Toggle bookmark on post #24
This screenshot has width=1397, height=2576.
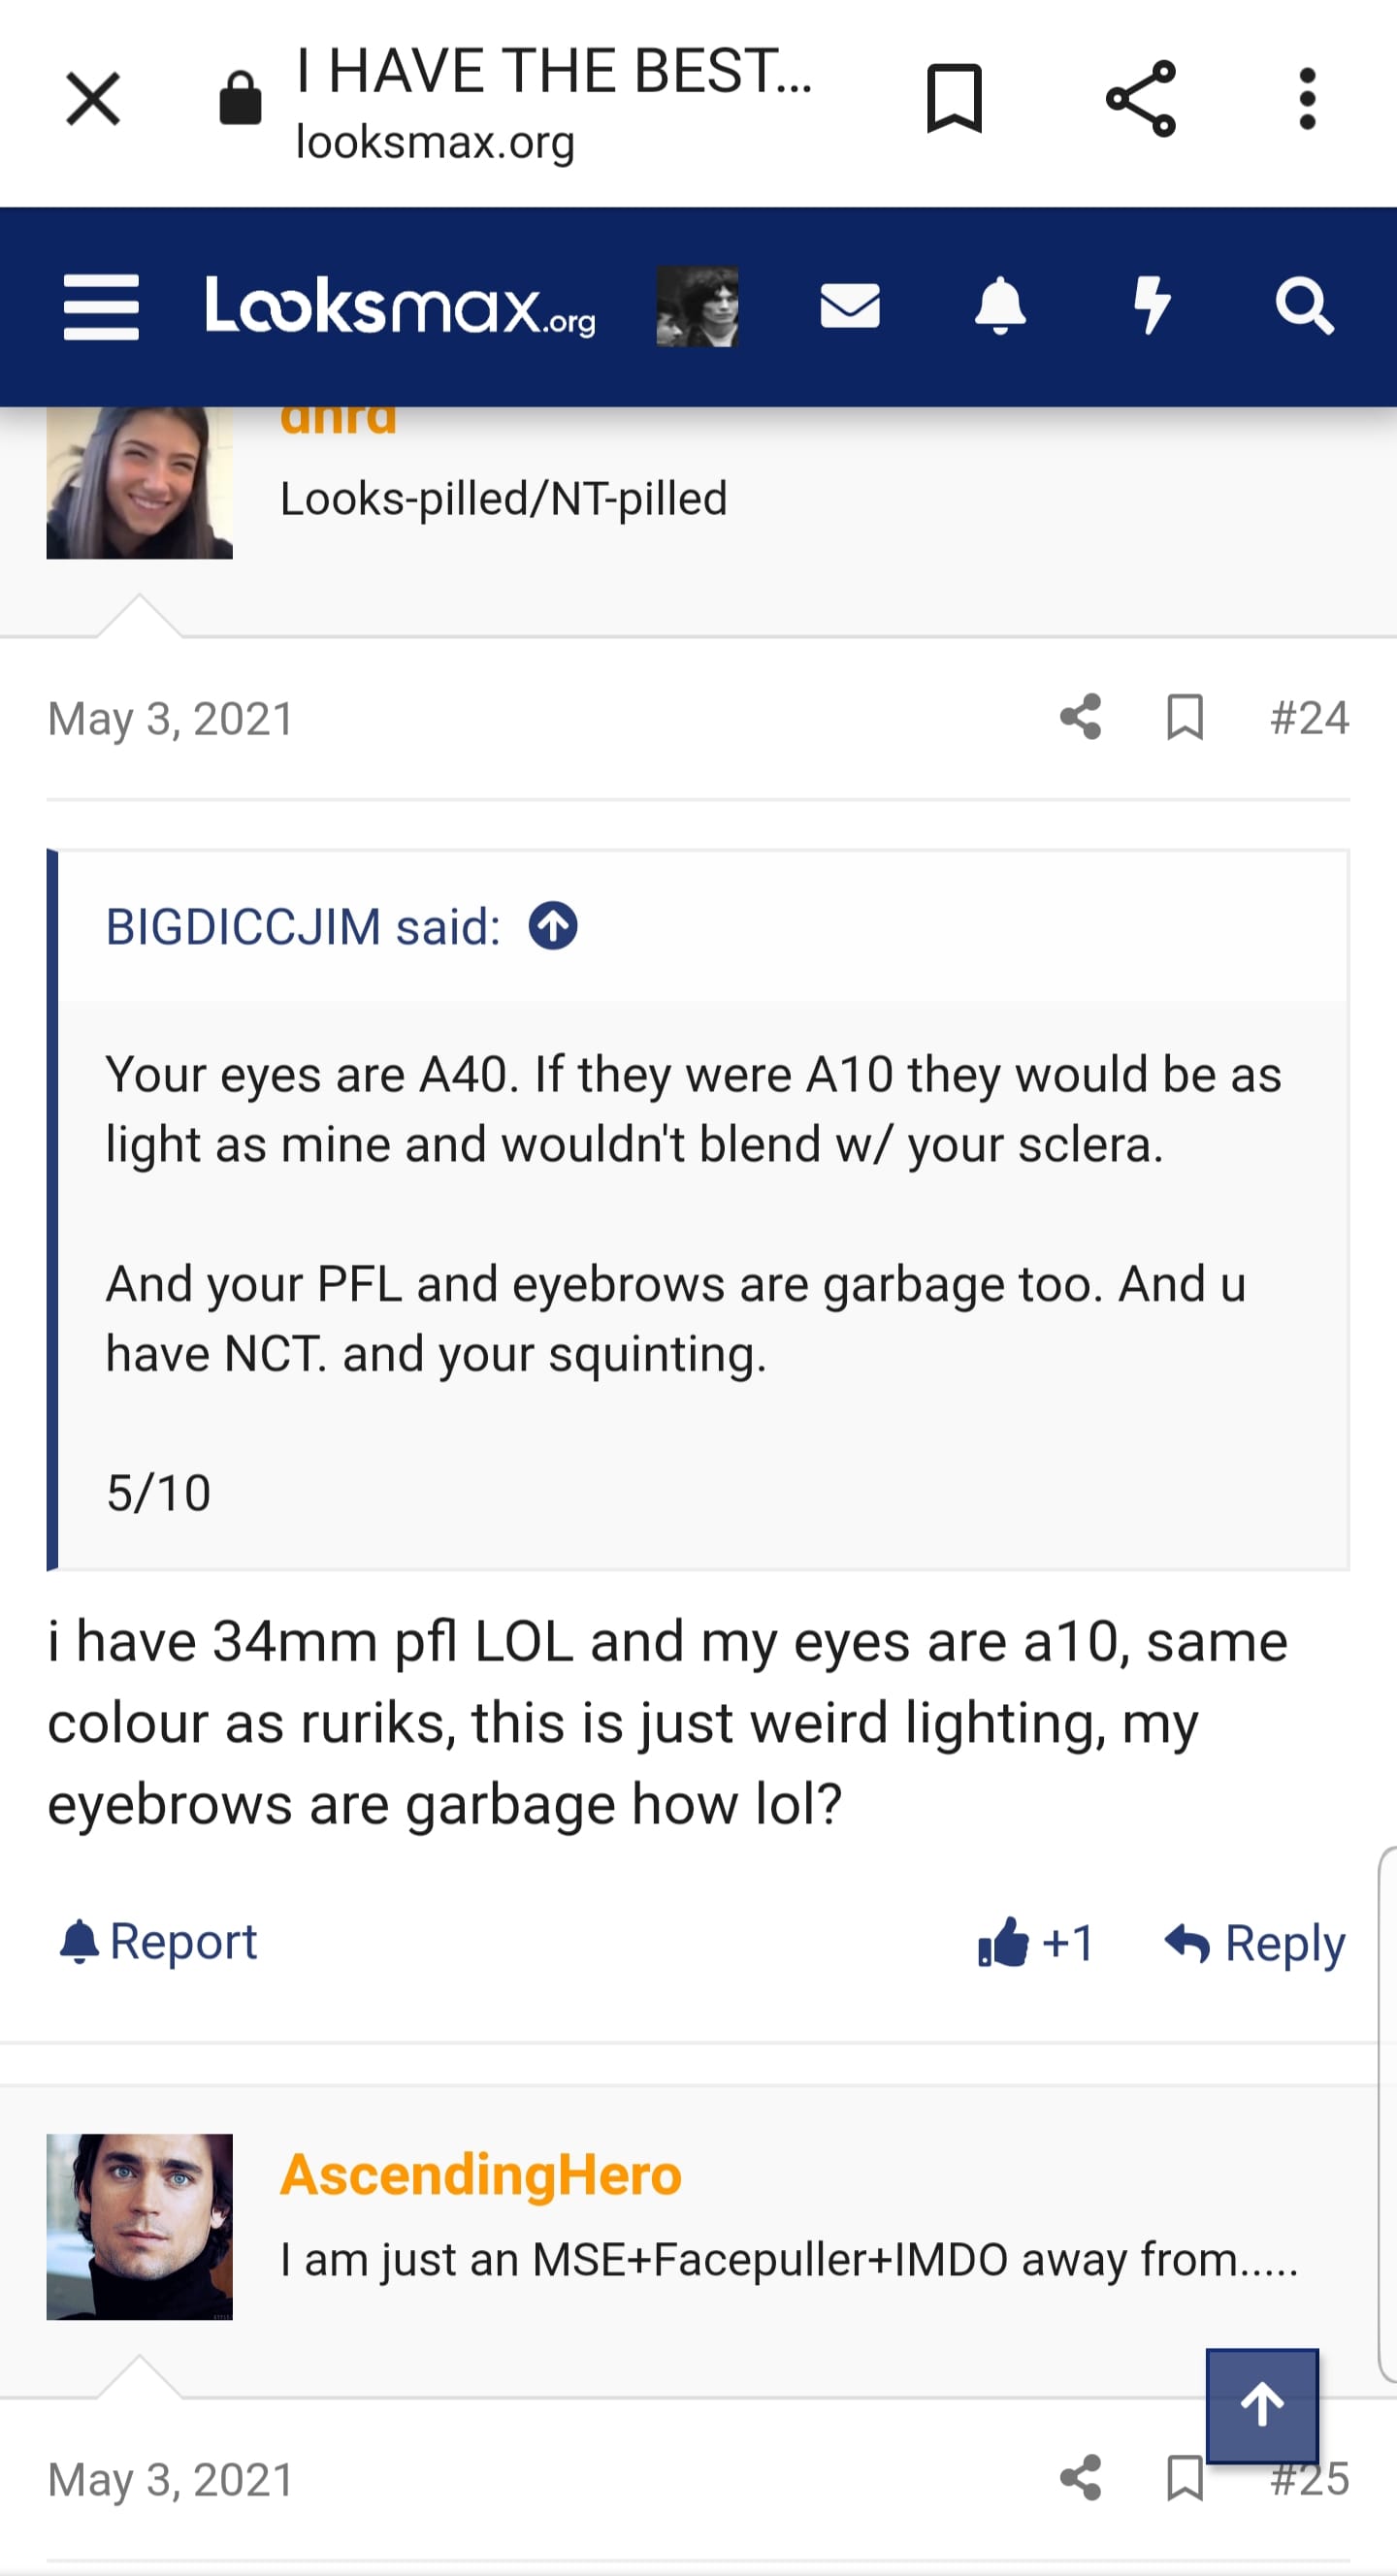click(x=1185, y=717)
